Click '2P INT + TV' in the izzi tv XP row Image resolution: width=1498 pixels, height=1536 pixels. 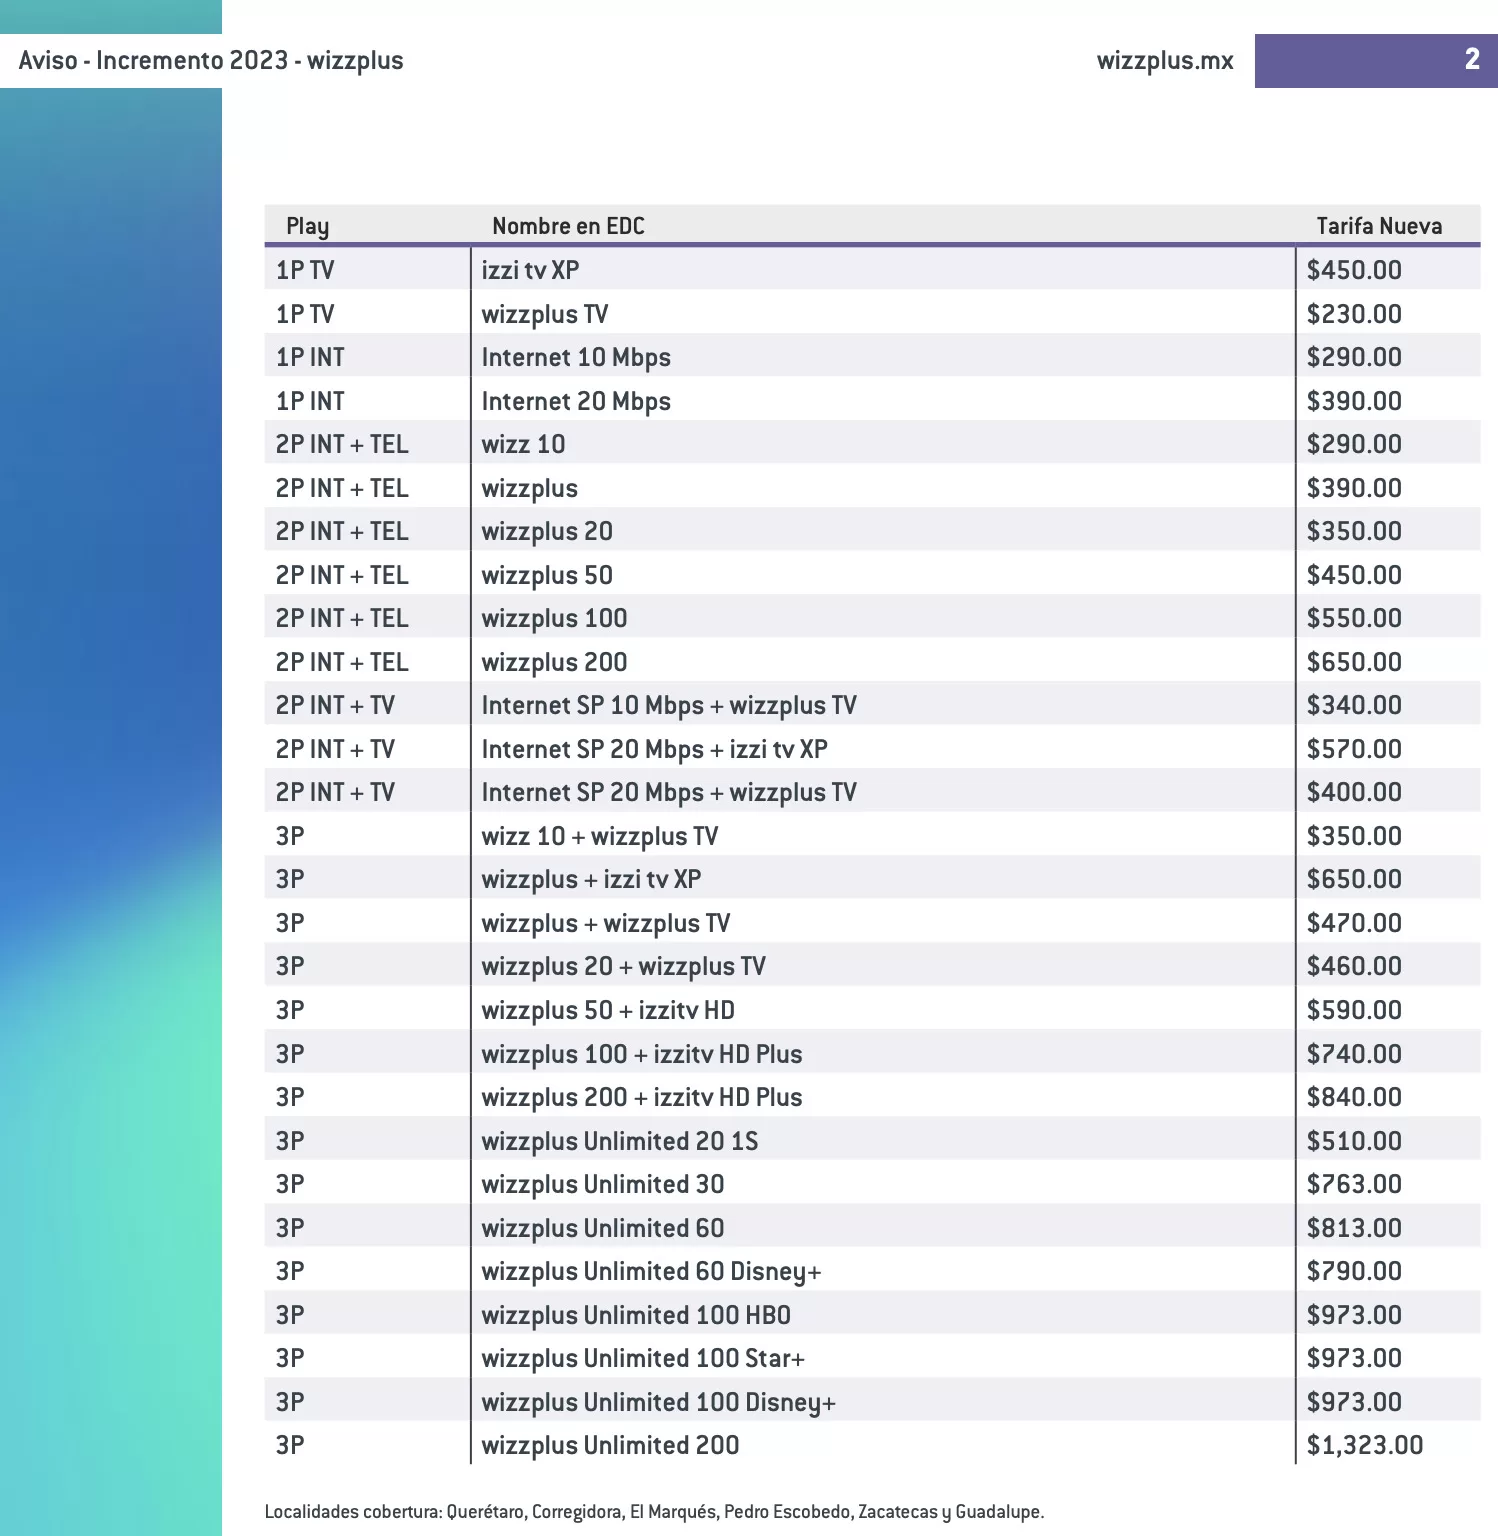[x=335, y=749]
